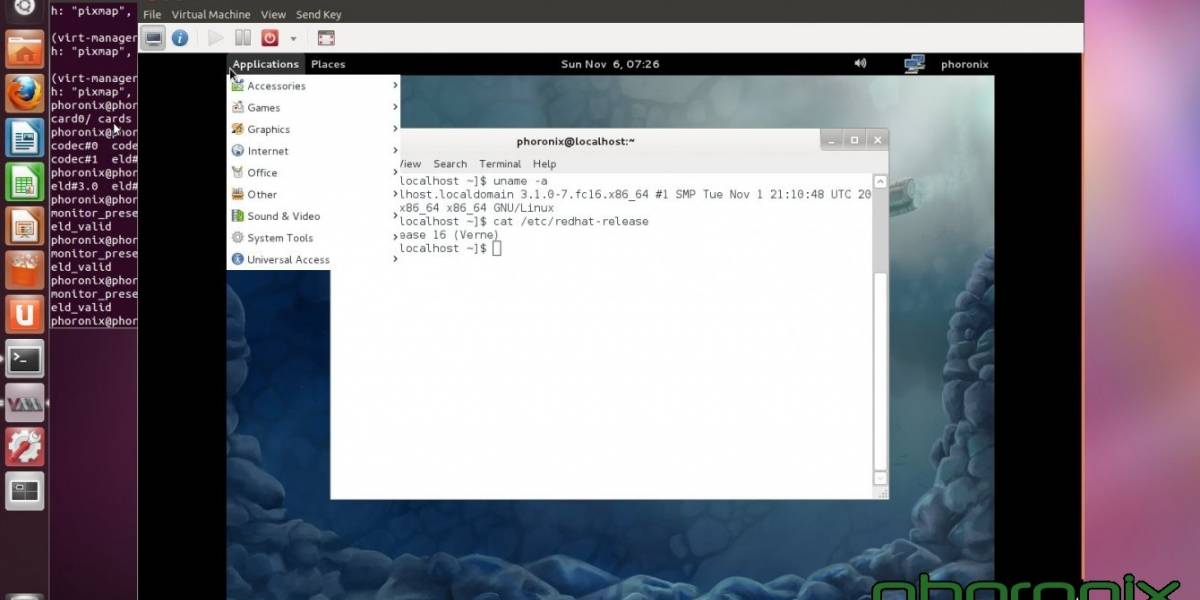Open the phoronix user menu
1200x600 pixels.
coord(964,64)
